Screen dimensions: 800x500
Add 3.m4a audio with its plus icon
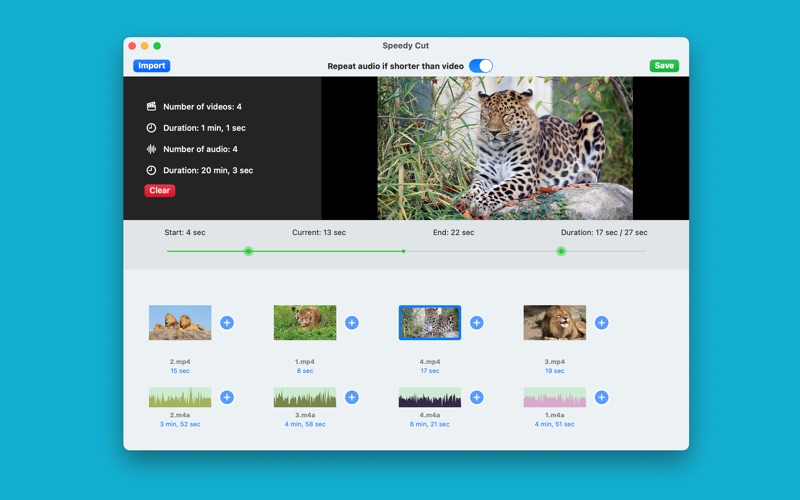click(x=352, y=397)
